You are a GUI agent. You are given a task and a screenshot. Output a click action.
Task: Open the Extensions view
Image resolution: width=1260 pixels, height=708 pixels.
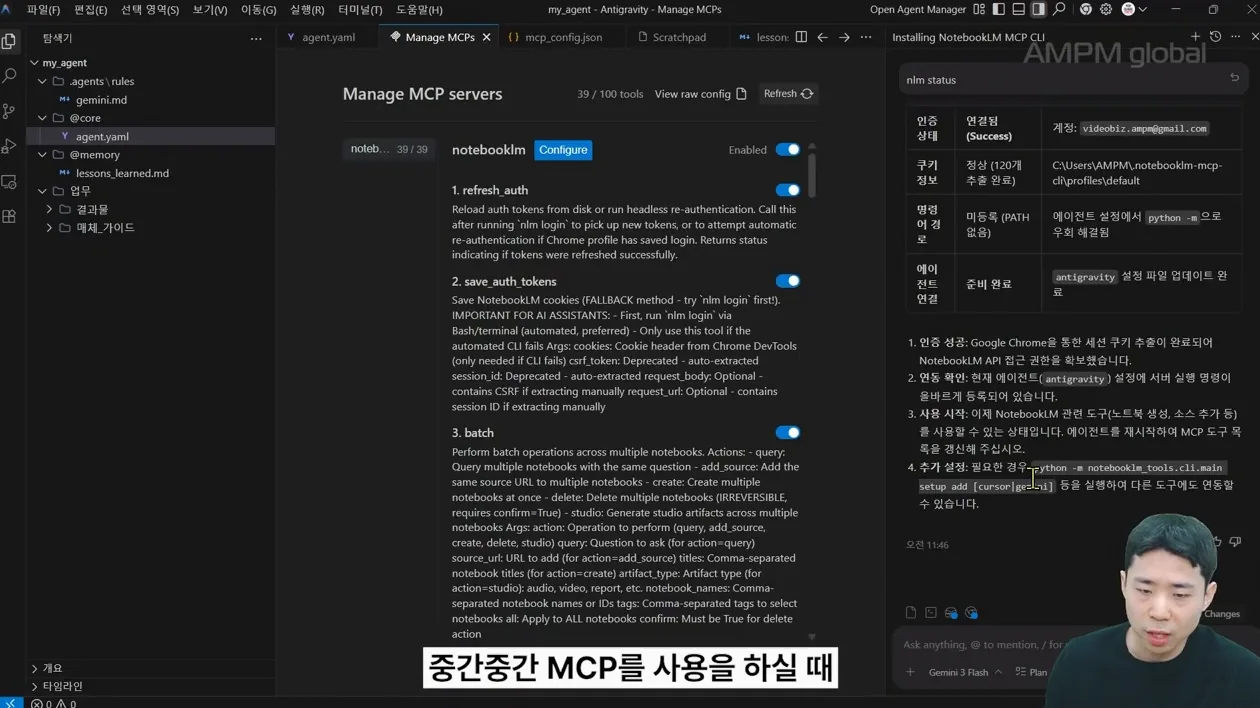point(10,217)
